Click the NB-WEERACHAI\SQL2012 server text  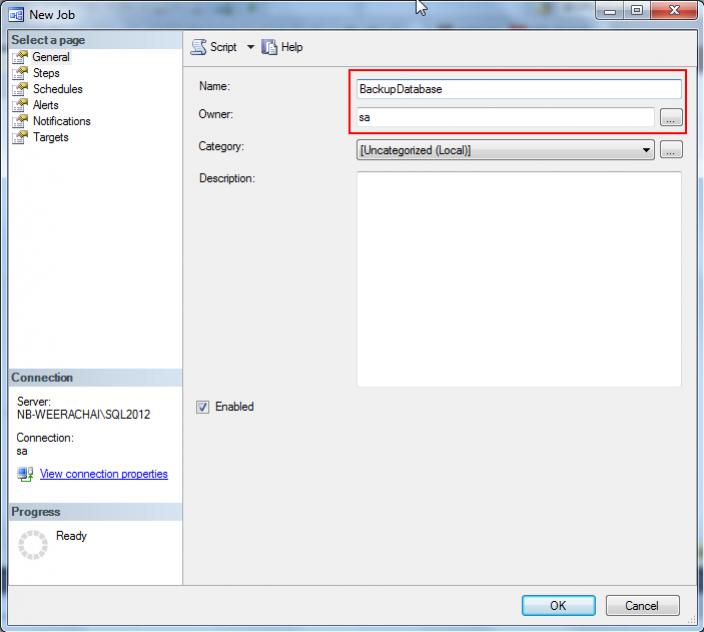pyautogui.click(x=84, y=415)
